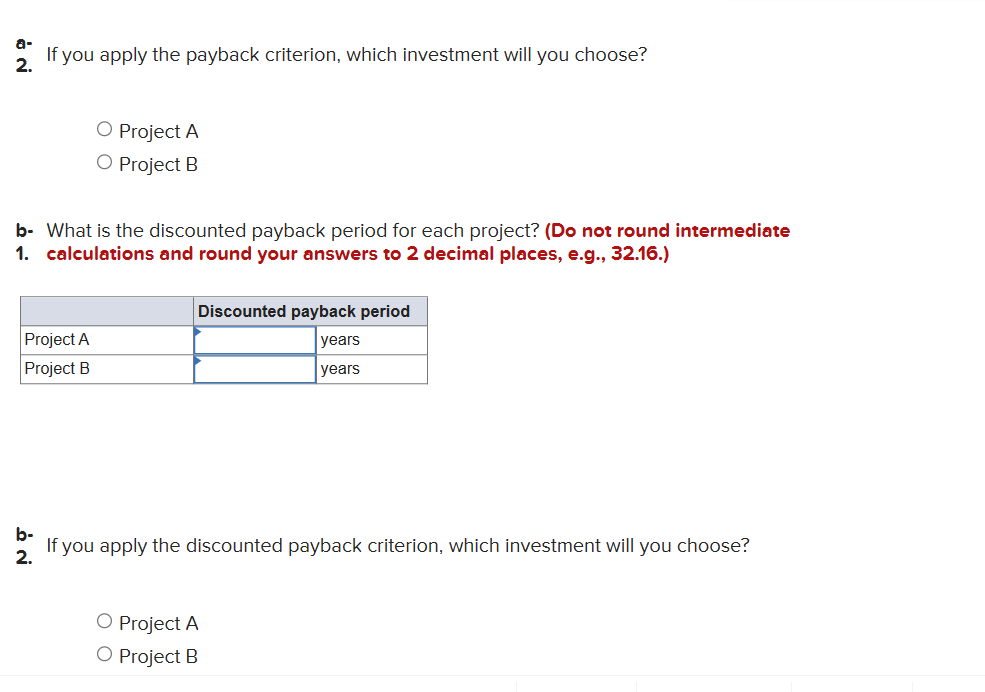
Task: Click the years label beside Project A's input
Action: point(338,339)
